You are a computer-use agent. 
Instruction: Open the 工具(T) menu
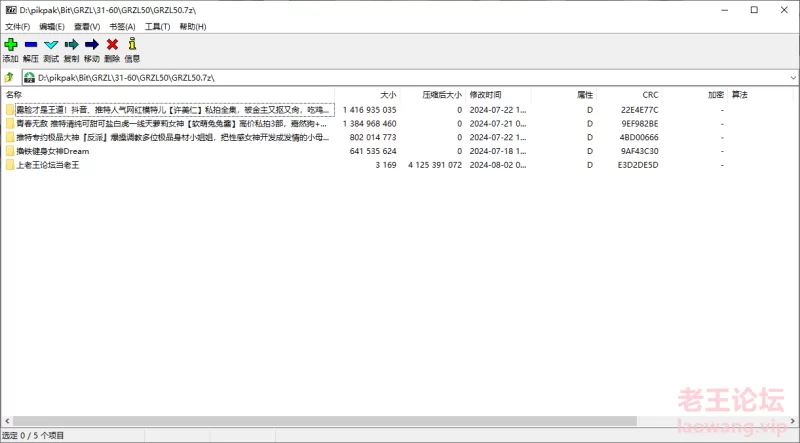pyautogui.click(x=157, y=27)
